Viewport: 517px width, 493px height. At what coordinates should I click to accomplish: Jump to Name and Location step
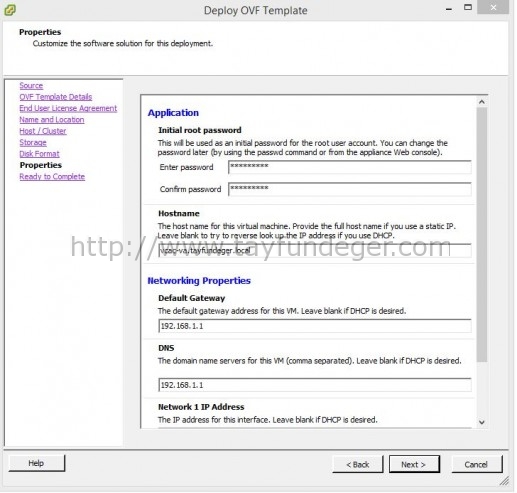click(52, 120)
